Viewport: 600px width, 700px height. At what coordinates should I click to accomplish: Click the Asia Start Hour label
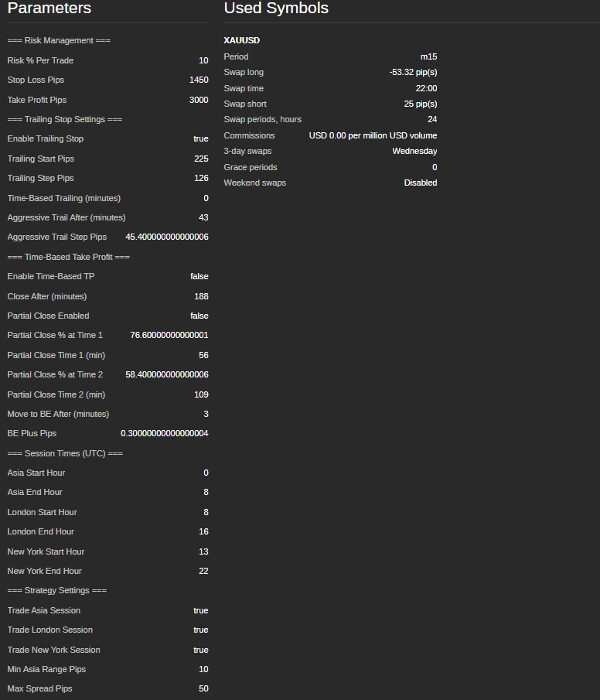[x=36, y=473]
